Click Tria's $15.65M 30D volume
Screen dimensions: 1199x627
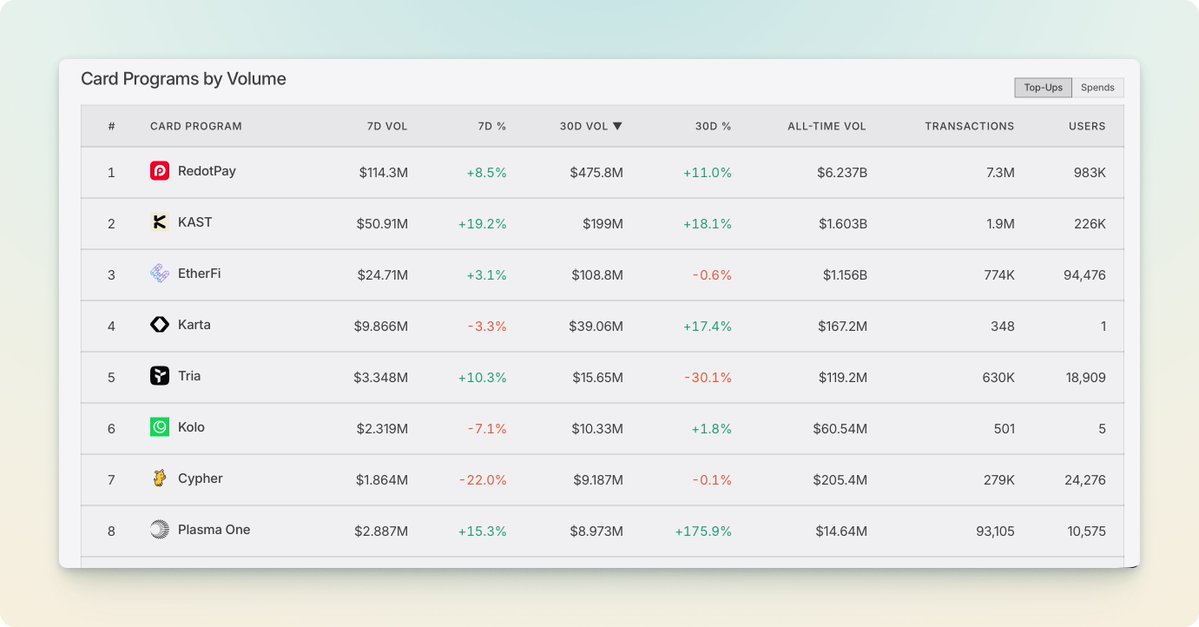click(x=598, y=378)
